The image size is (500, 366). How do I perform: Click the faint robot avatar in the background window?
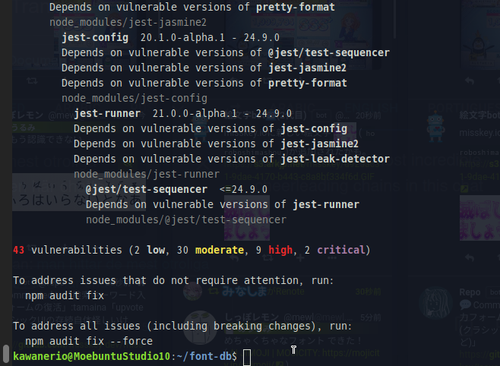pos(436,127)
